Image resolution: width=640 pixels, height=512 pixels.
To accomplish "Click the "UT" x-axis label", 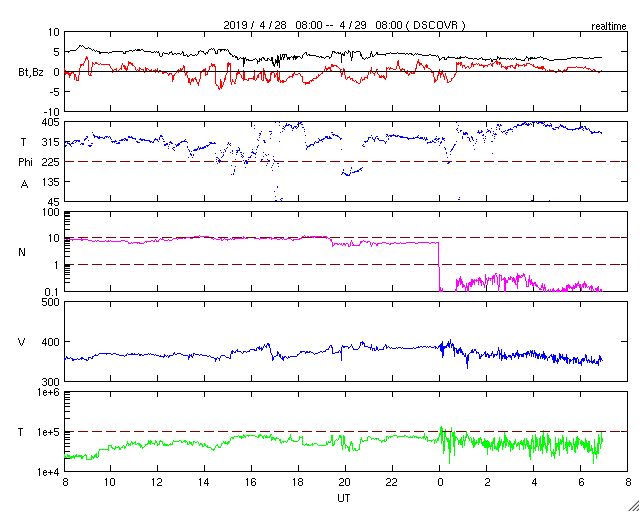I will point(344,498).
